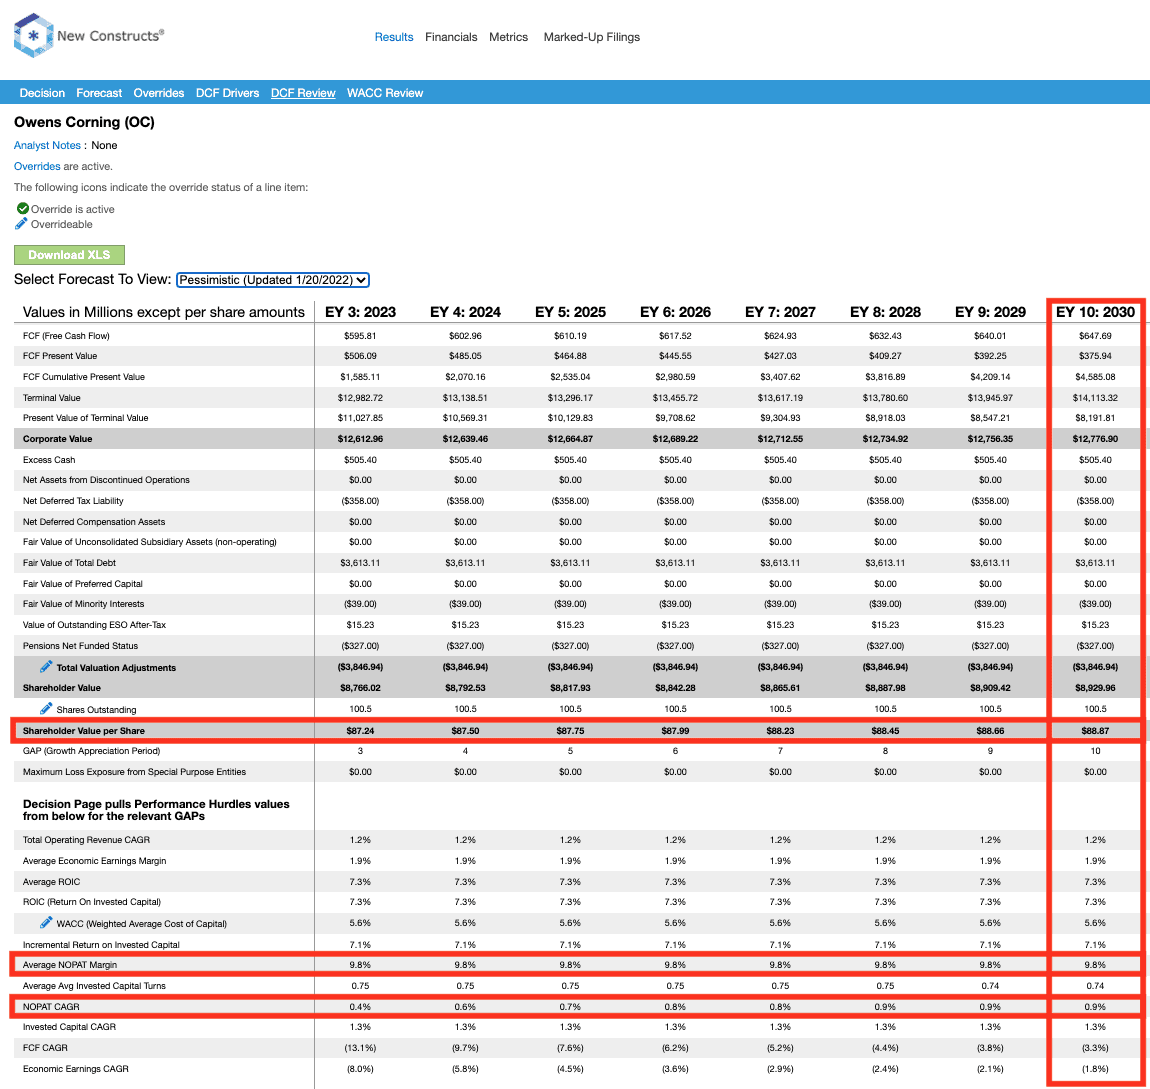Image resolution: width=1150 pixels, height=1089 pixels.
Task: Open the Results top menu
Action: (x=394, y=37)
